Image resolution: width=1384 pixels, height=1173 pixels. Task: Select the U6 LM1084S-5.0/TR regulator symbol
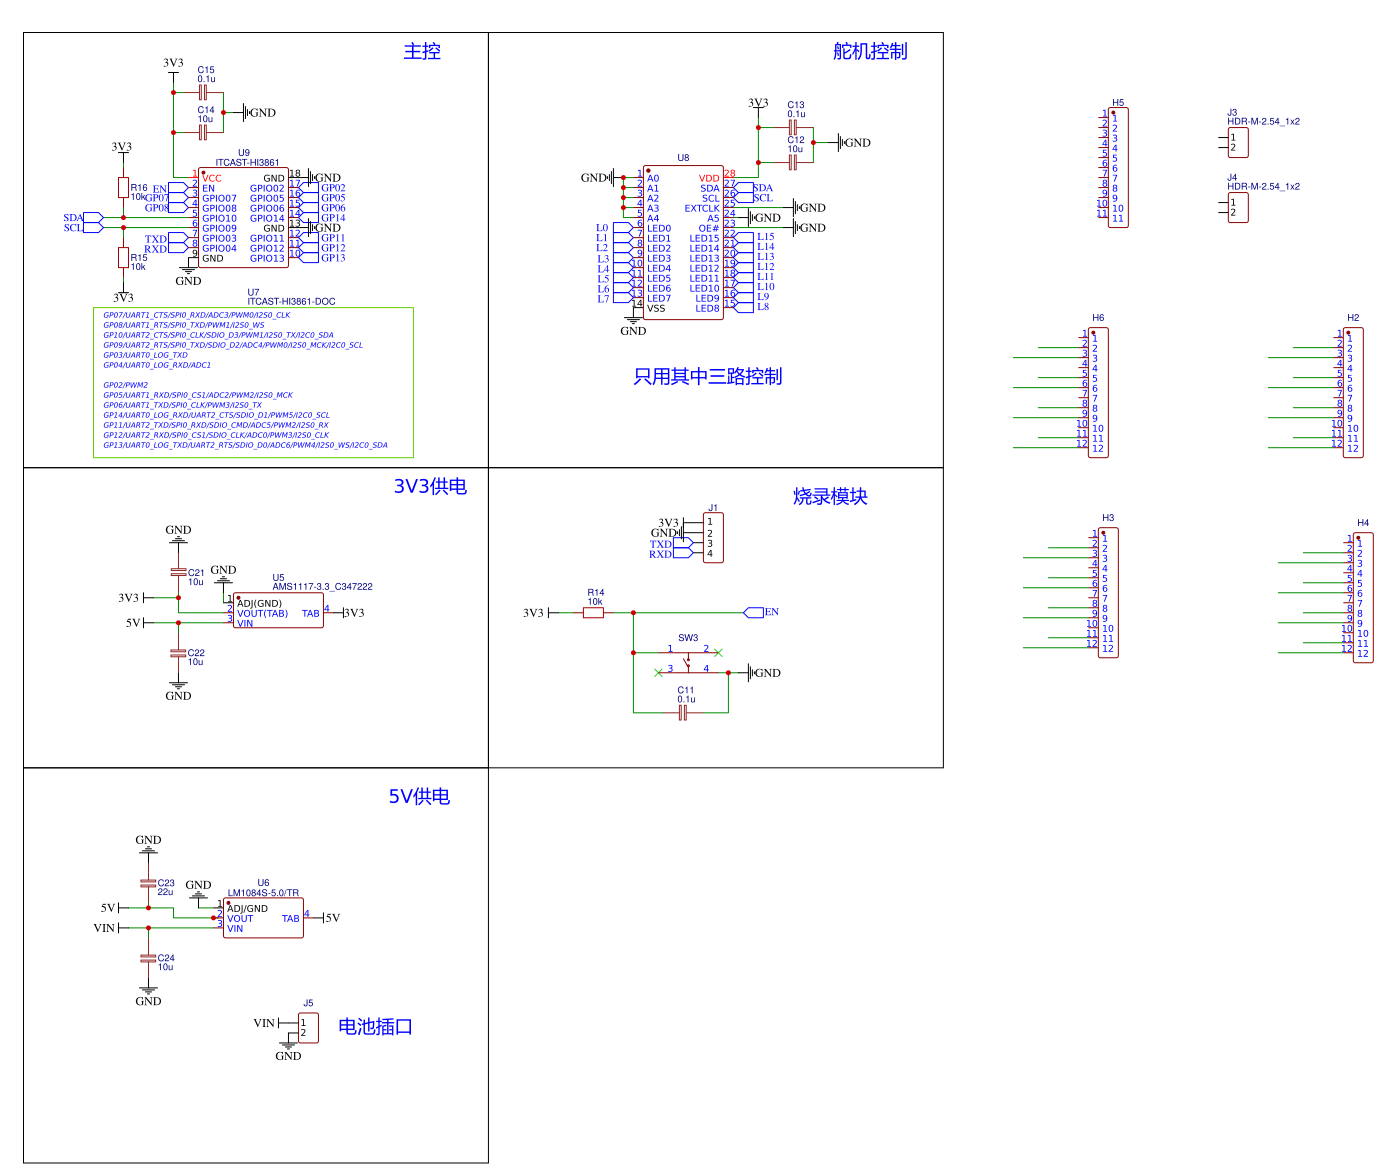tap(263, 917)
